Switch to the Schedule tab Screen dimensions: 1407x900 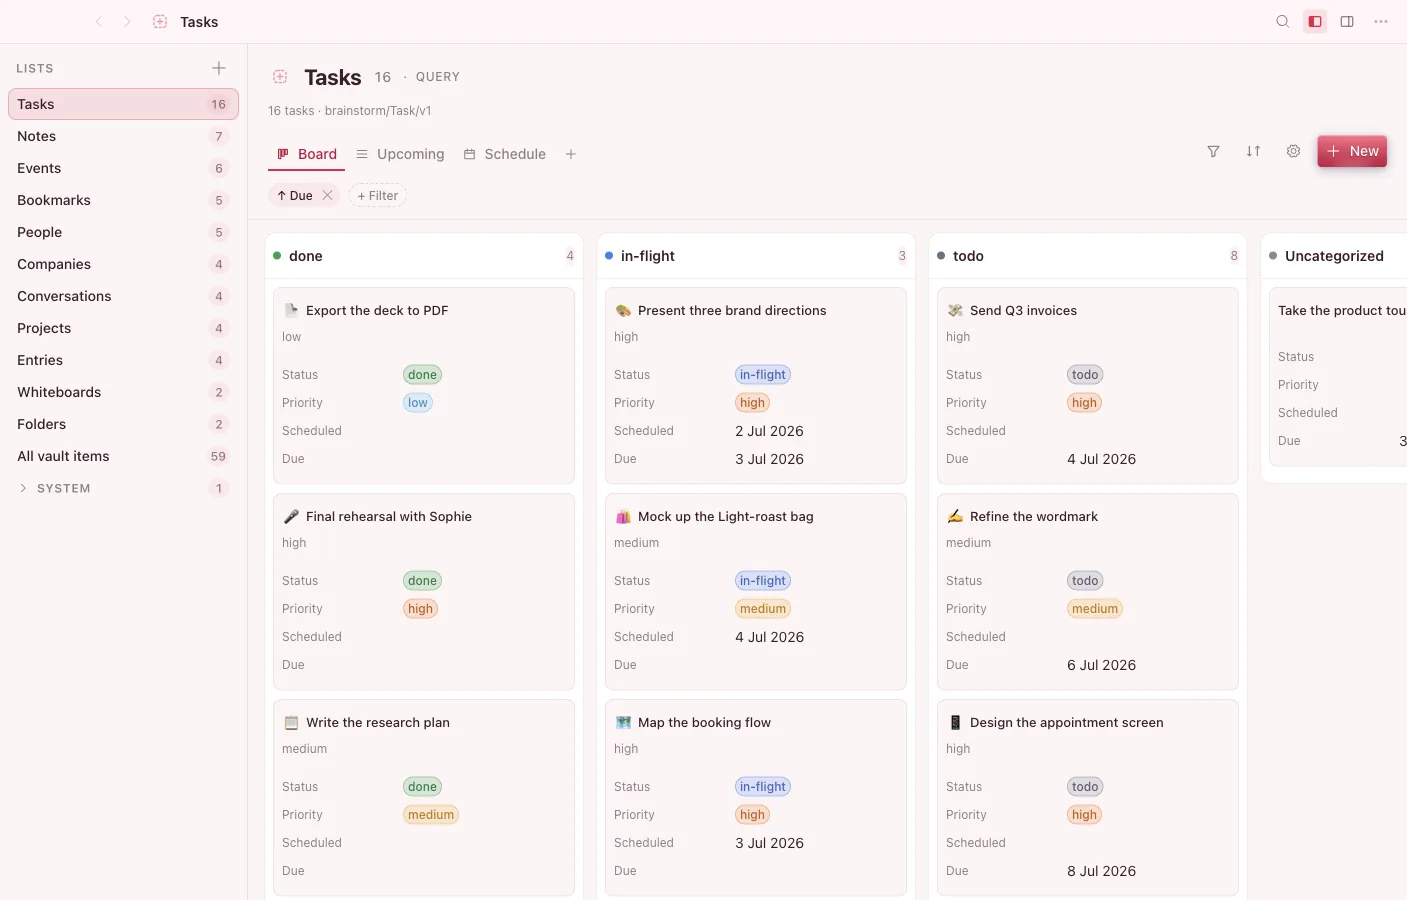tap(505, 154)
